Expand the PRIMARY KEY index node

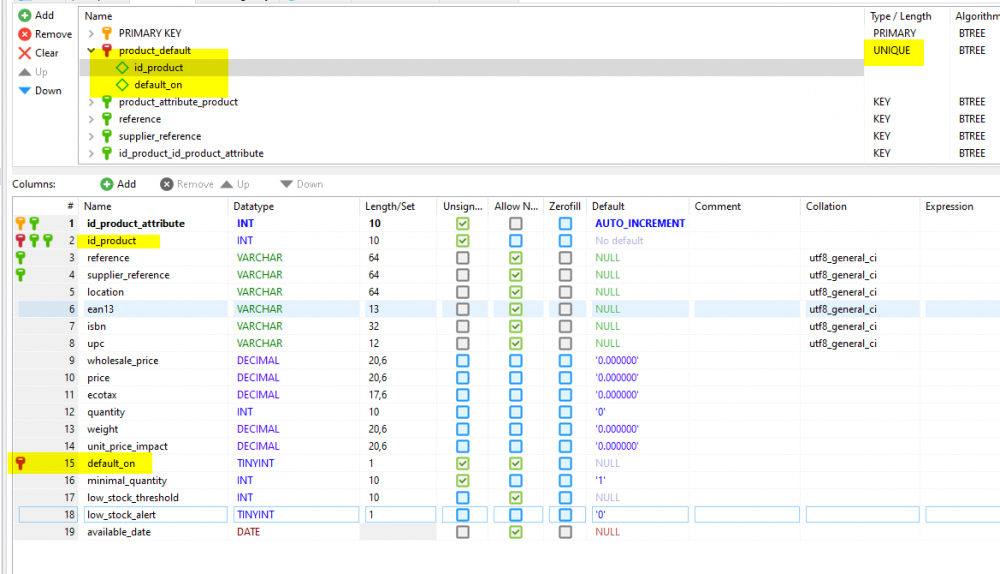92,34
